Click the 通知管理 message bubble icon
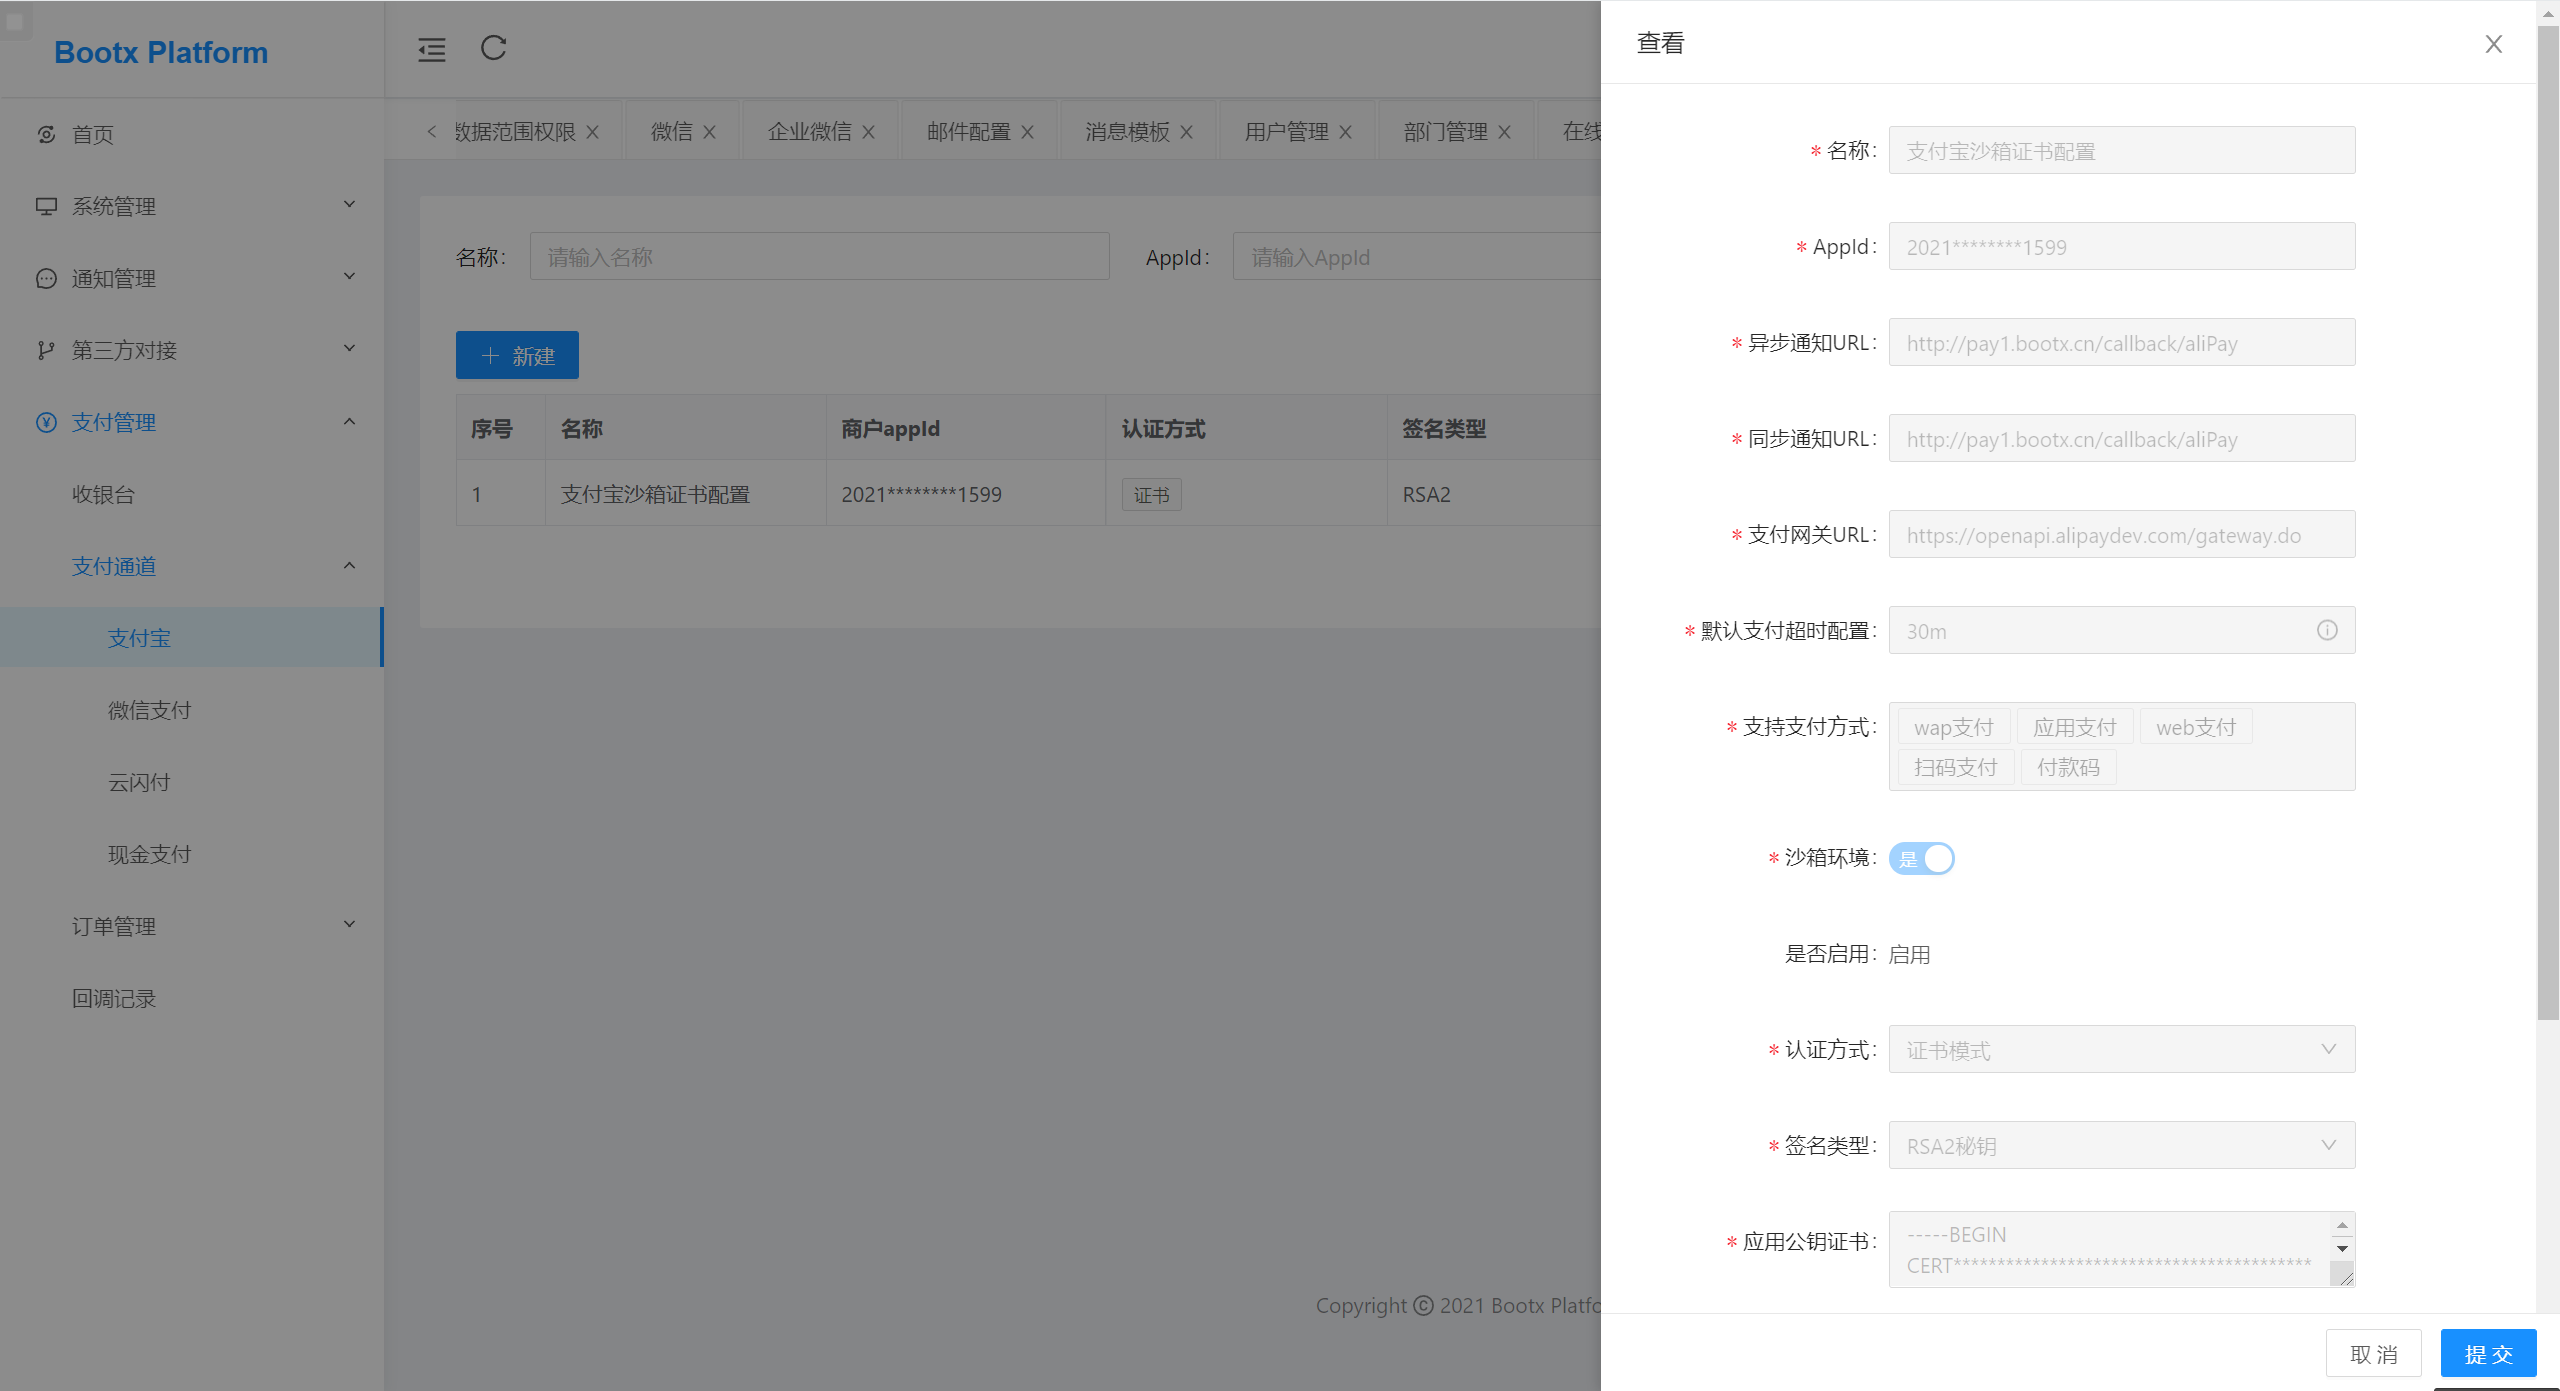 (46, 277)
